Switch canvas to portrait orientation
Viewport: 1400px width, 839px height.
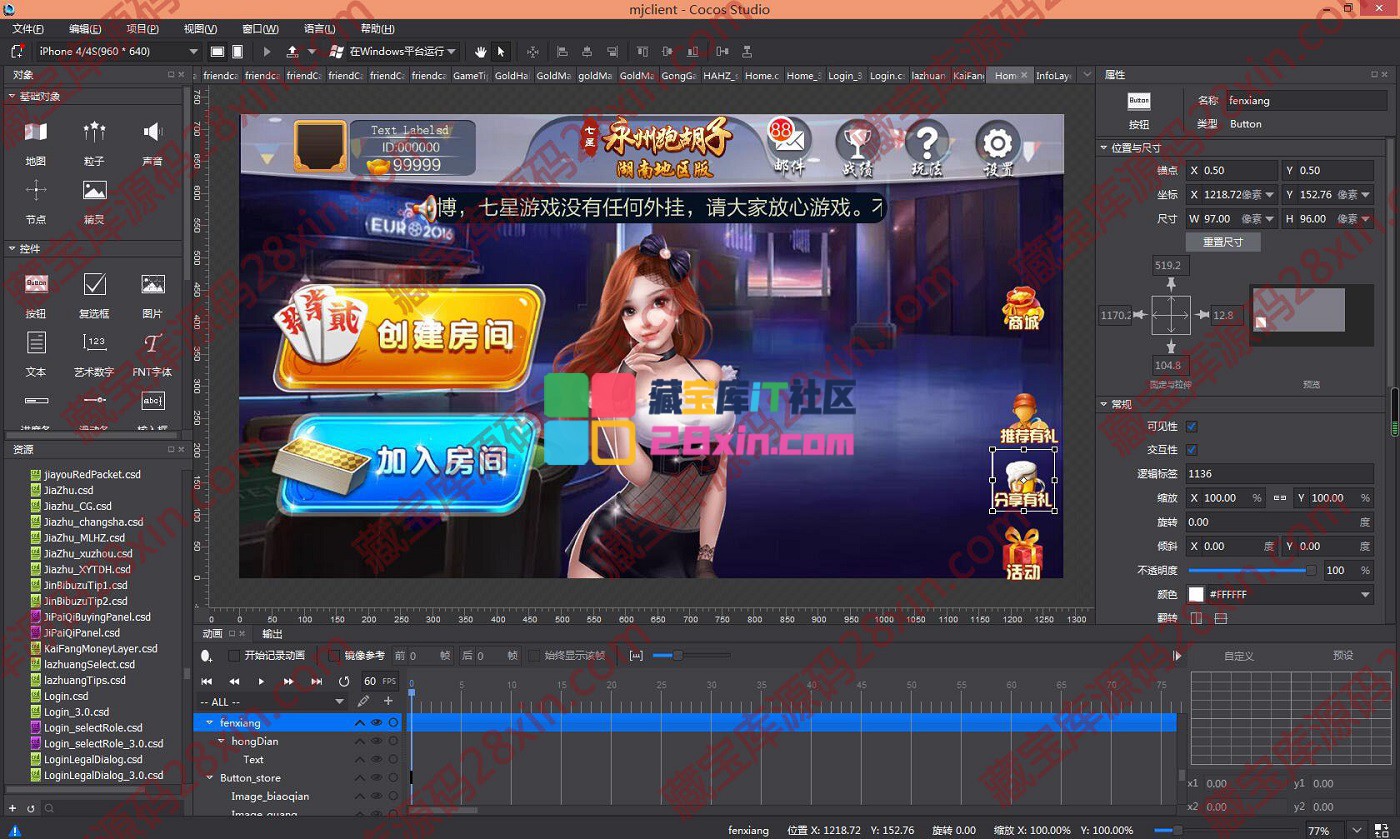click(237, 51)
